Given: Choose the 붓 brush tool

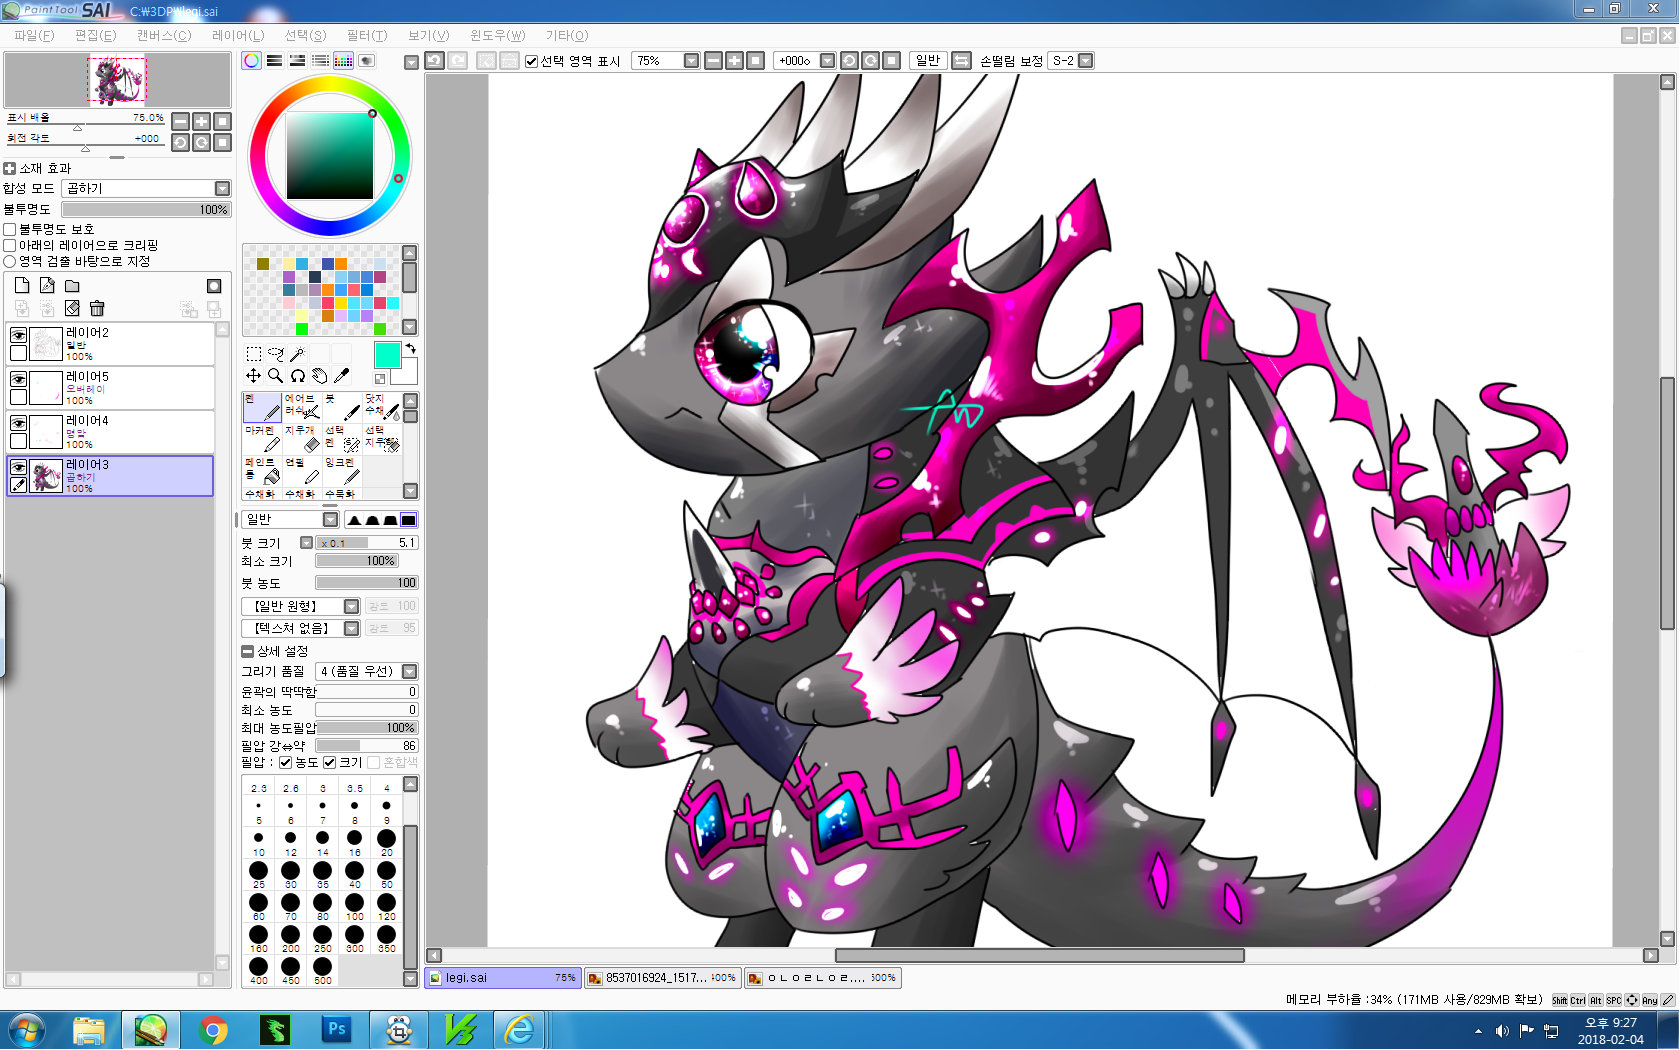Looking at the screenshot, I should (x=342, y=407).
